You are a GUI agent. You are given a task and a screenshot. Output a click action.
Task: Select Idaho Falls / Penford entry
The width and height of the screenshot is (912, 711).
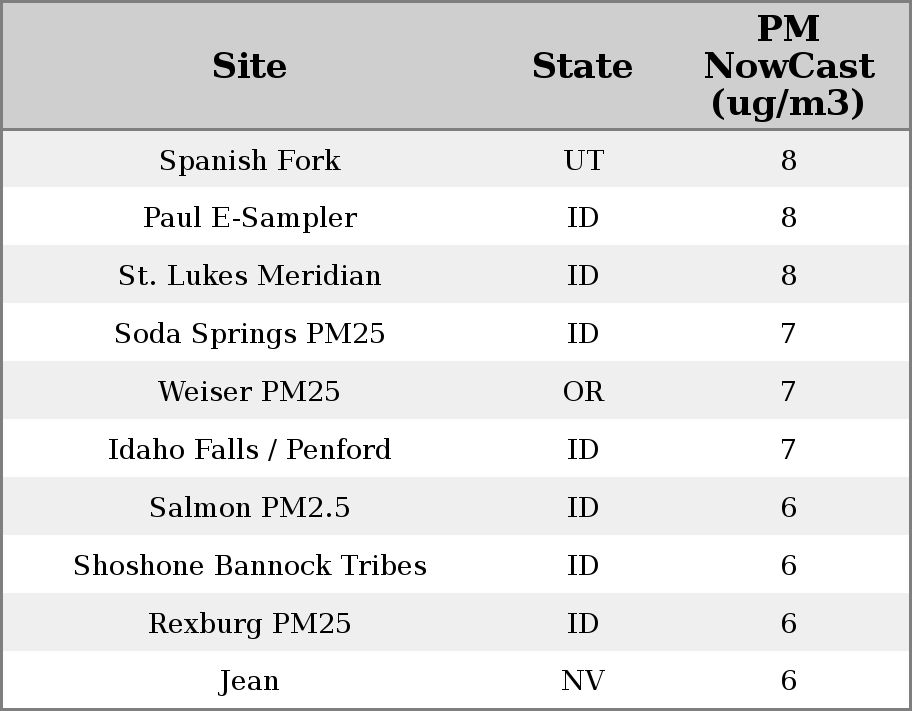(249, 450)
